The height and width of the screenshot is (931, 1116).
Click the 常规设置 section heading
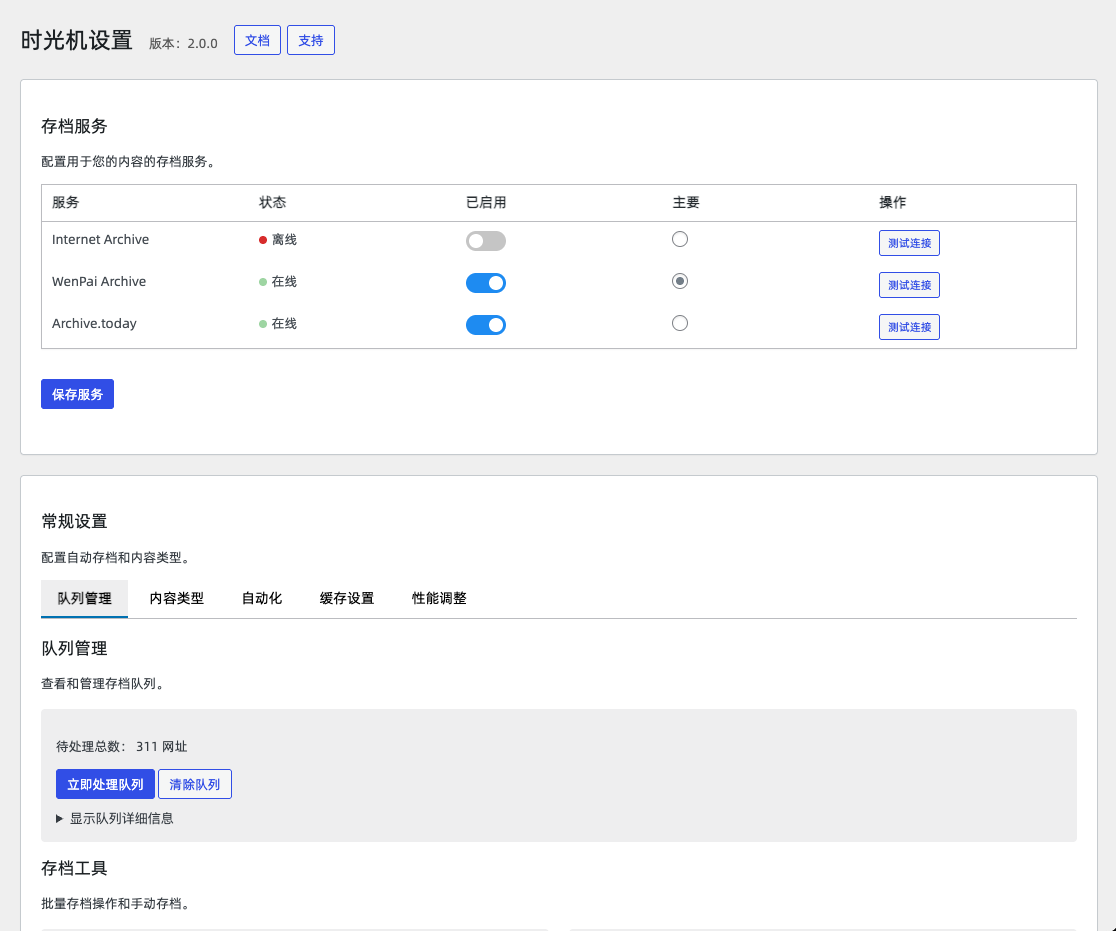coord(74,521)
